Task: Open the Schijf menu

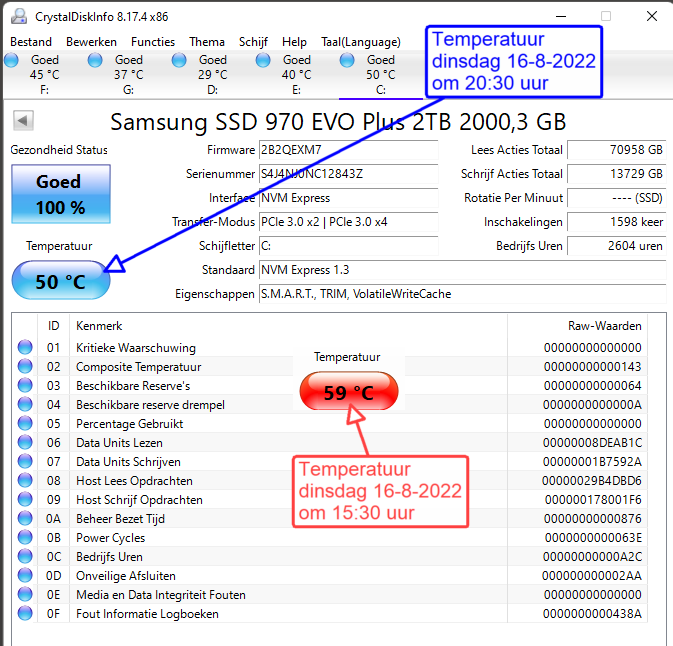Action: pos(254,42)
